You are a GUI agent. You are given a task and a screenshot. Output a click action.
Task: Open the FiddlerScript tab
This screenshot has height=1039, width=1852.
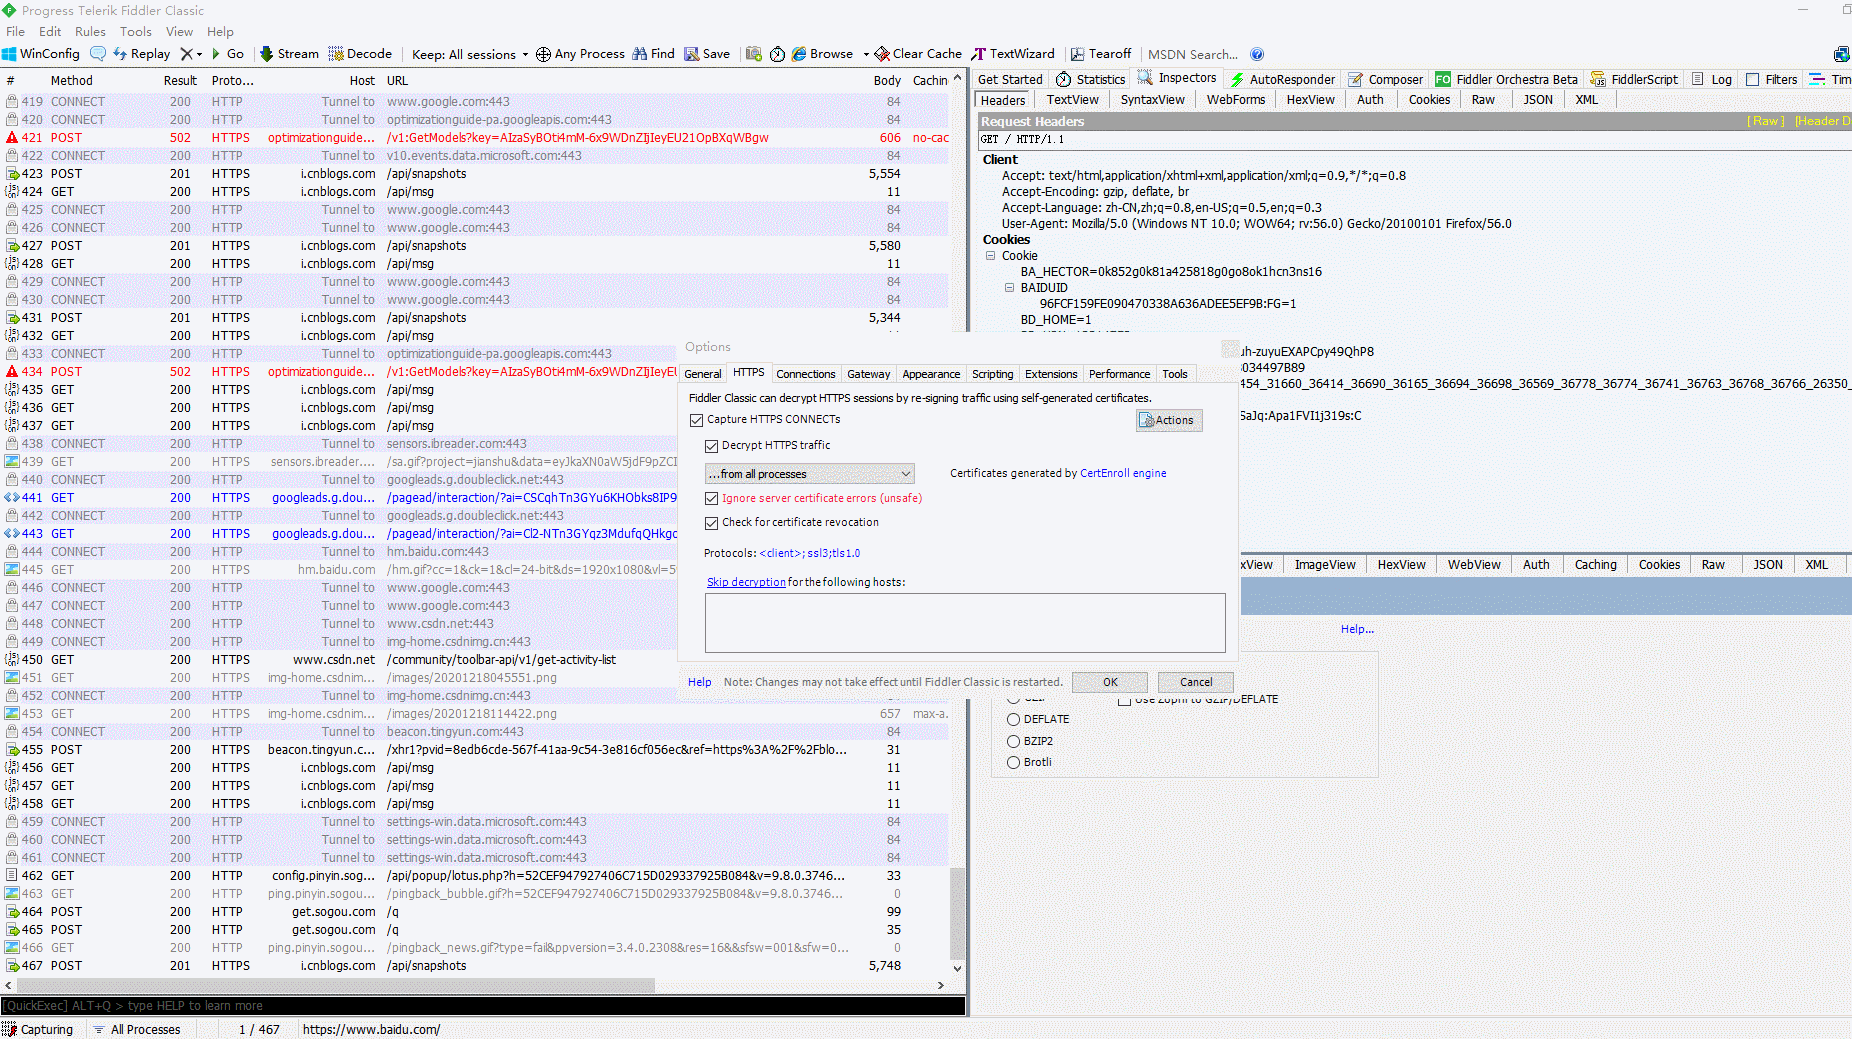[1634, 79]
